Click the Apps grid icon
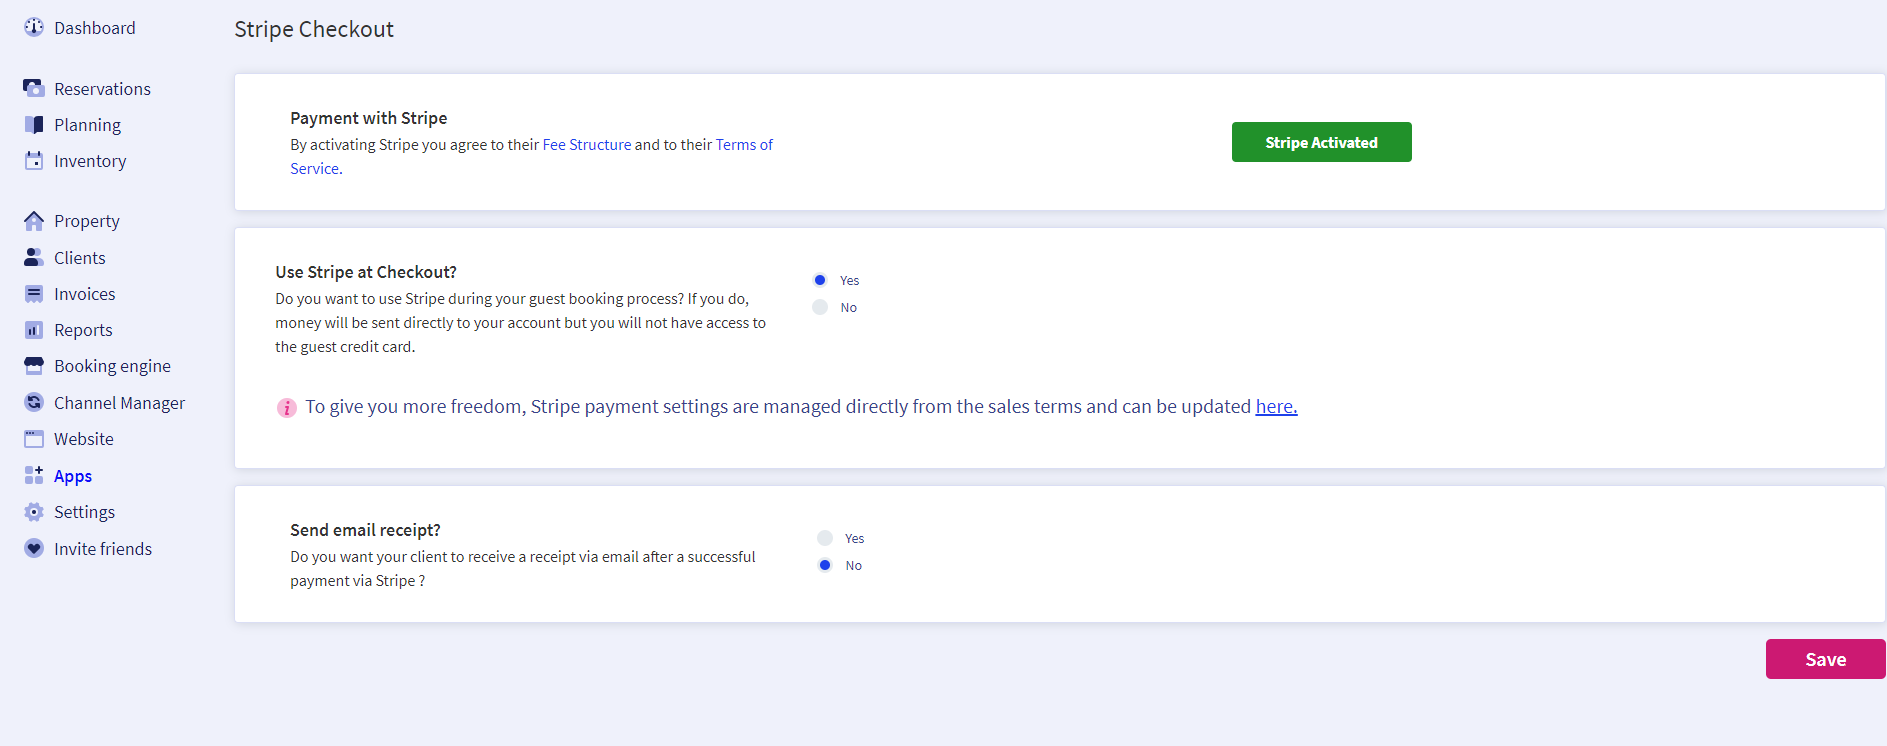This screenshot has width=1887, height=746. [x=34, y=475]
